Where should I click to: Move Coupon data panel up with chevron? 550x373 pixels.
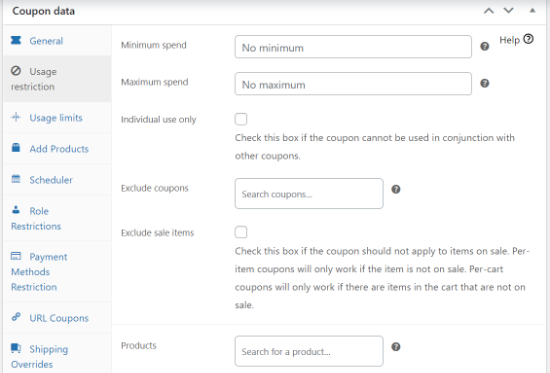[x=489, y=11]
